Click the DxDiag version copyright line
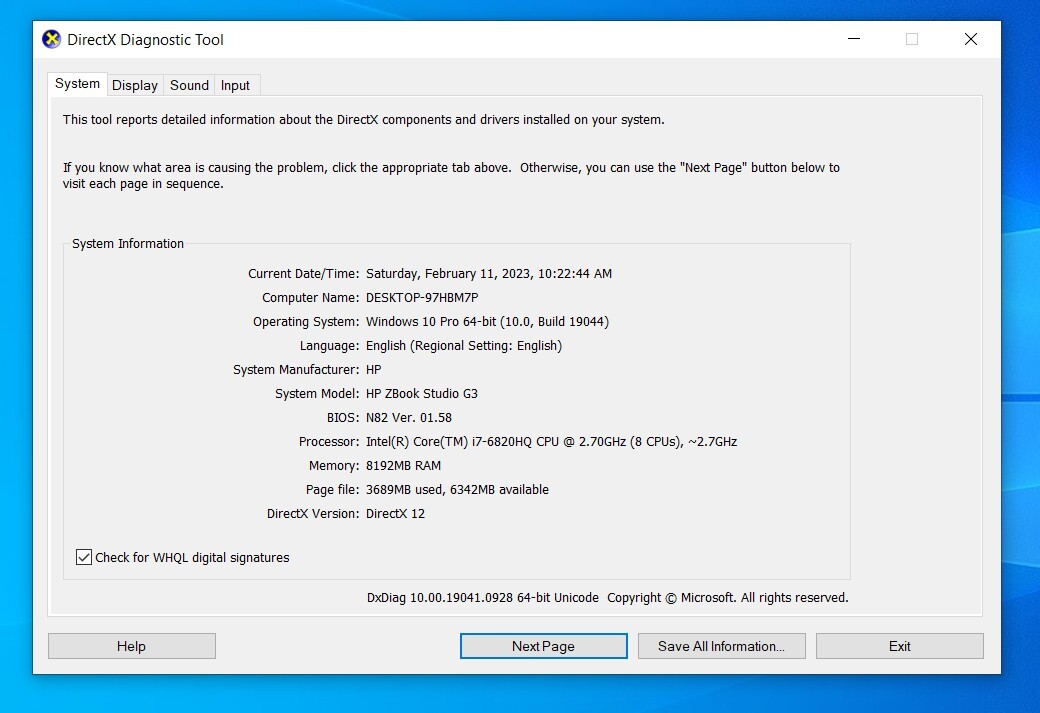 608,598
